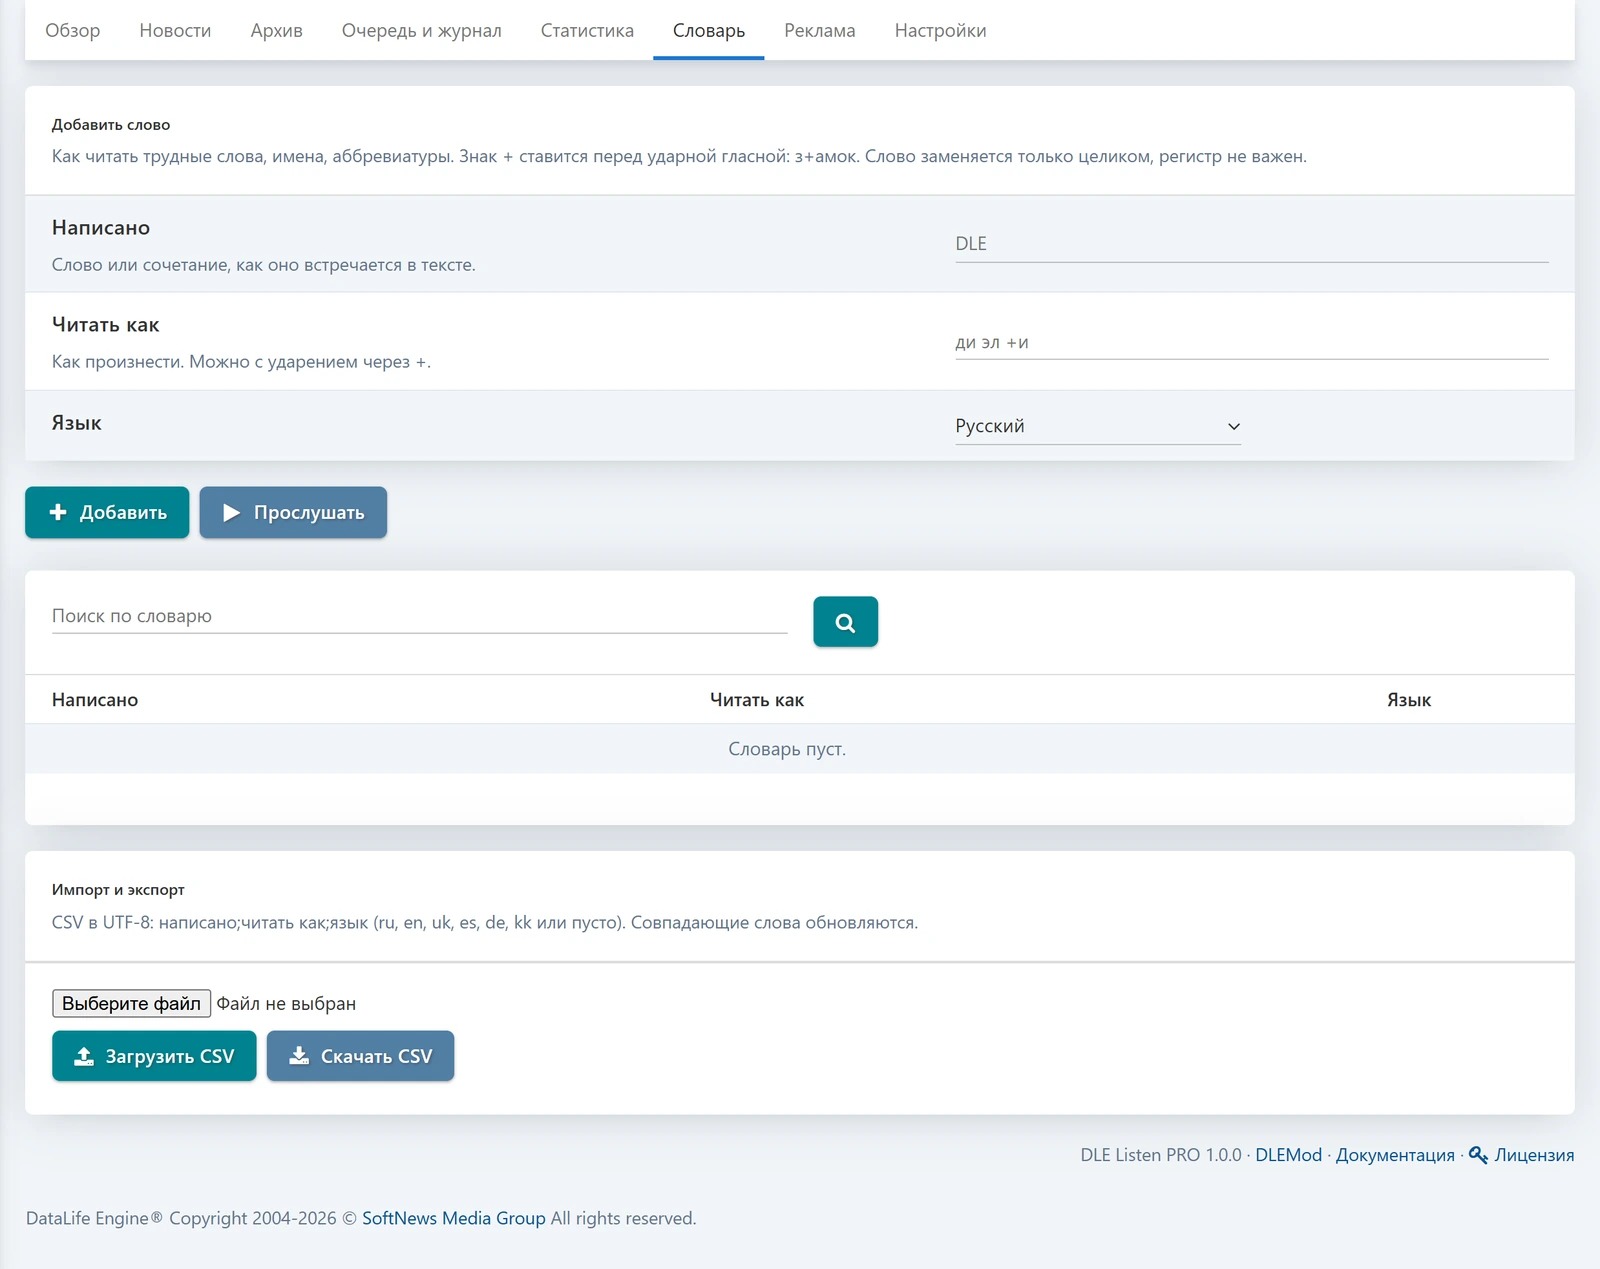Open the Архив tab
The width and height of the screenshot is (1600, 1269).
276,31
